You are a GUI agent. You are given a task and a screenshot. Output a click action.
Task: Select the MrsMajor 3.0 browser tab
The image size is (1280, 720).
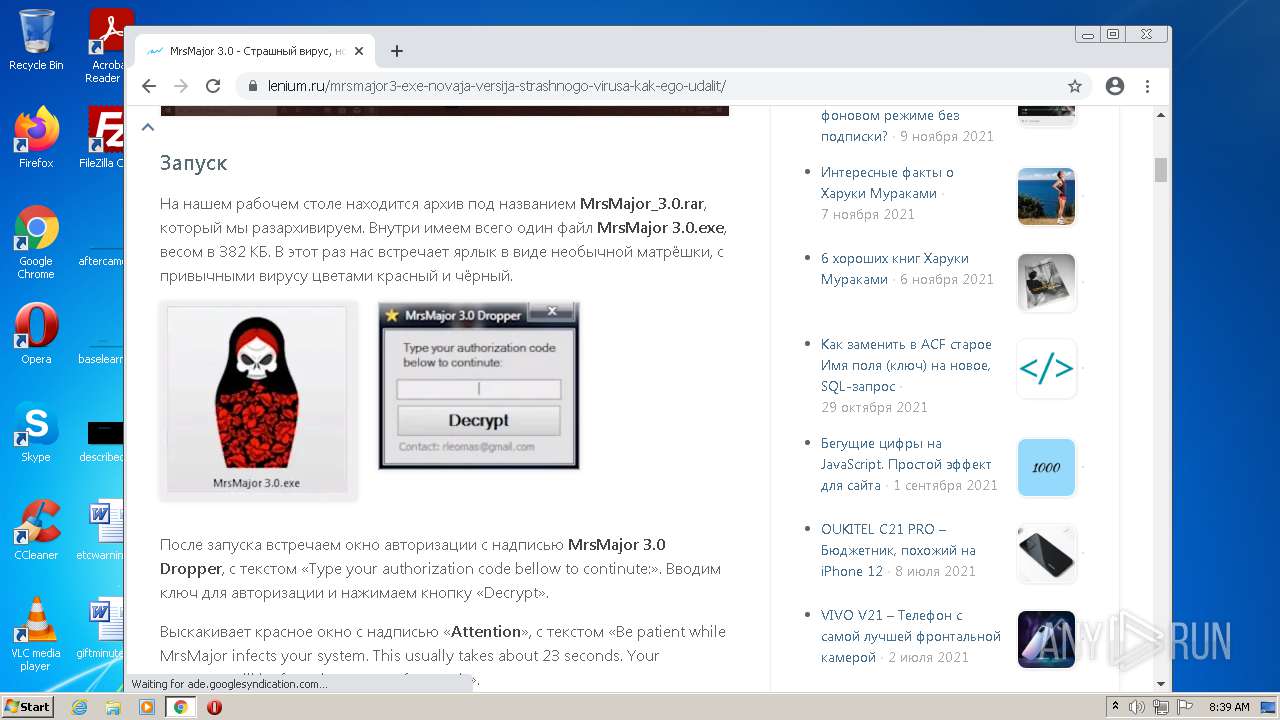click(x=255, y=51)
